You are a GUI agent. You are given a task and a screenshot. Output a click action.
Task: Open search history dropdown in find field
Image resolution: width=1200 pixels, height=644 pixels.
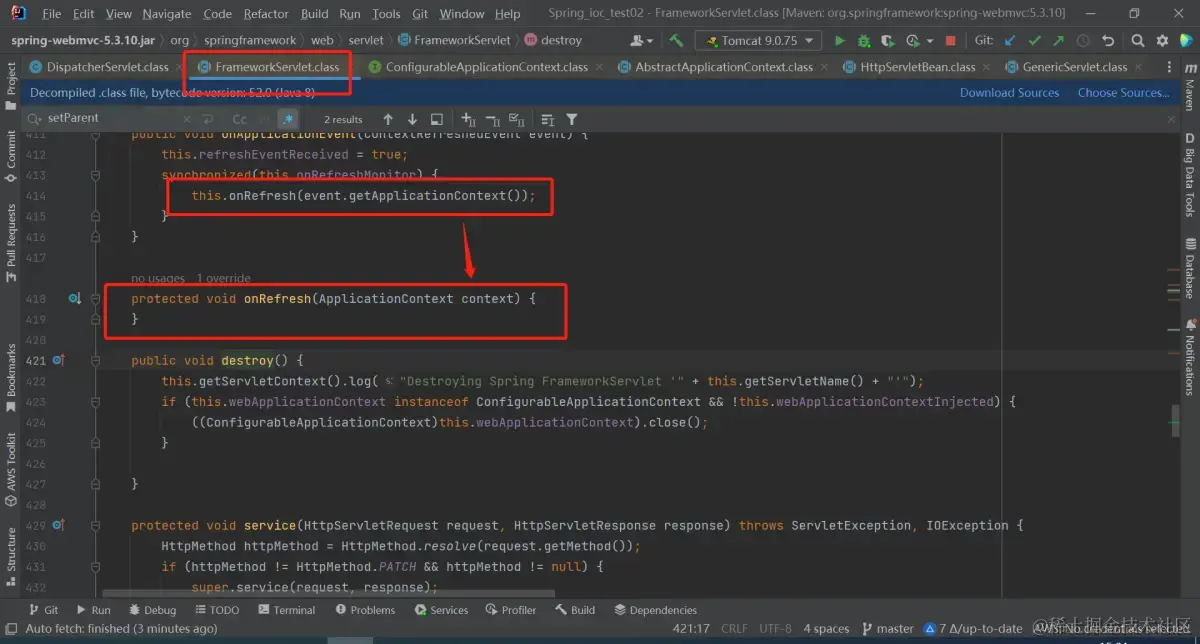[35, 118]
